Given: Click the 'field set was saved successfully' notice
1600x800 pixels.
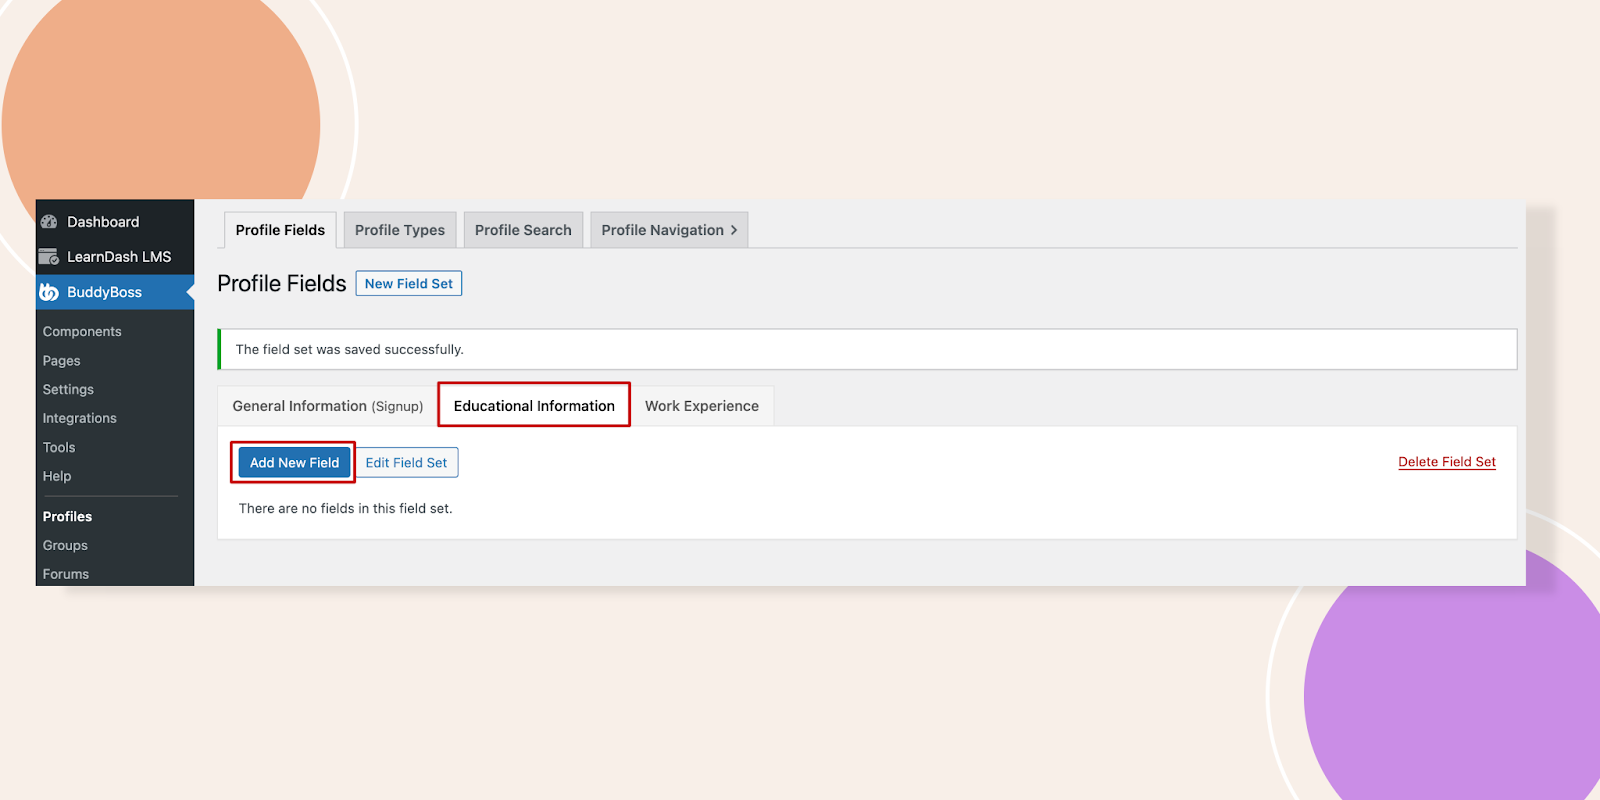Looking at the screenshot, I should pos(867,349).
